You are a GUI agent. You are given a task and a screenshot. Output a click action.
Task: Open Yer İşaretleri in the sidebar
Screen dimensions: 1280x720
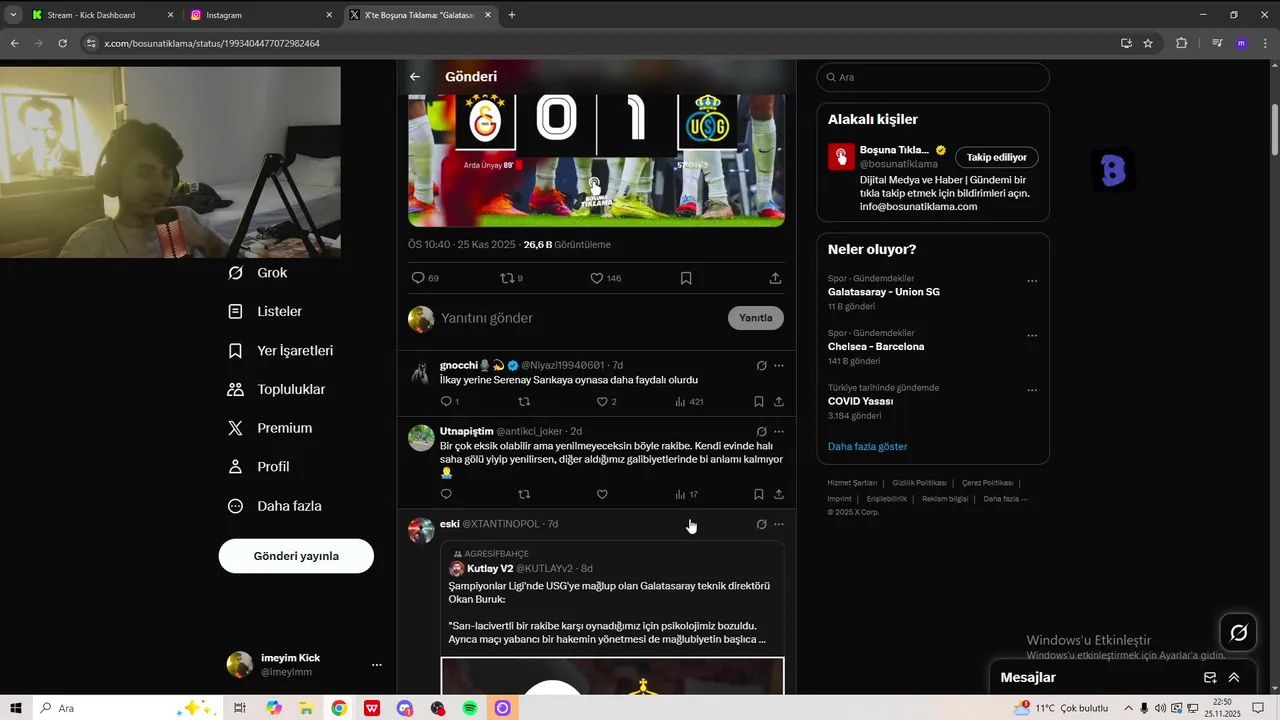tap(281, 351)
